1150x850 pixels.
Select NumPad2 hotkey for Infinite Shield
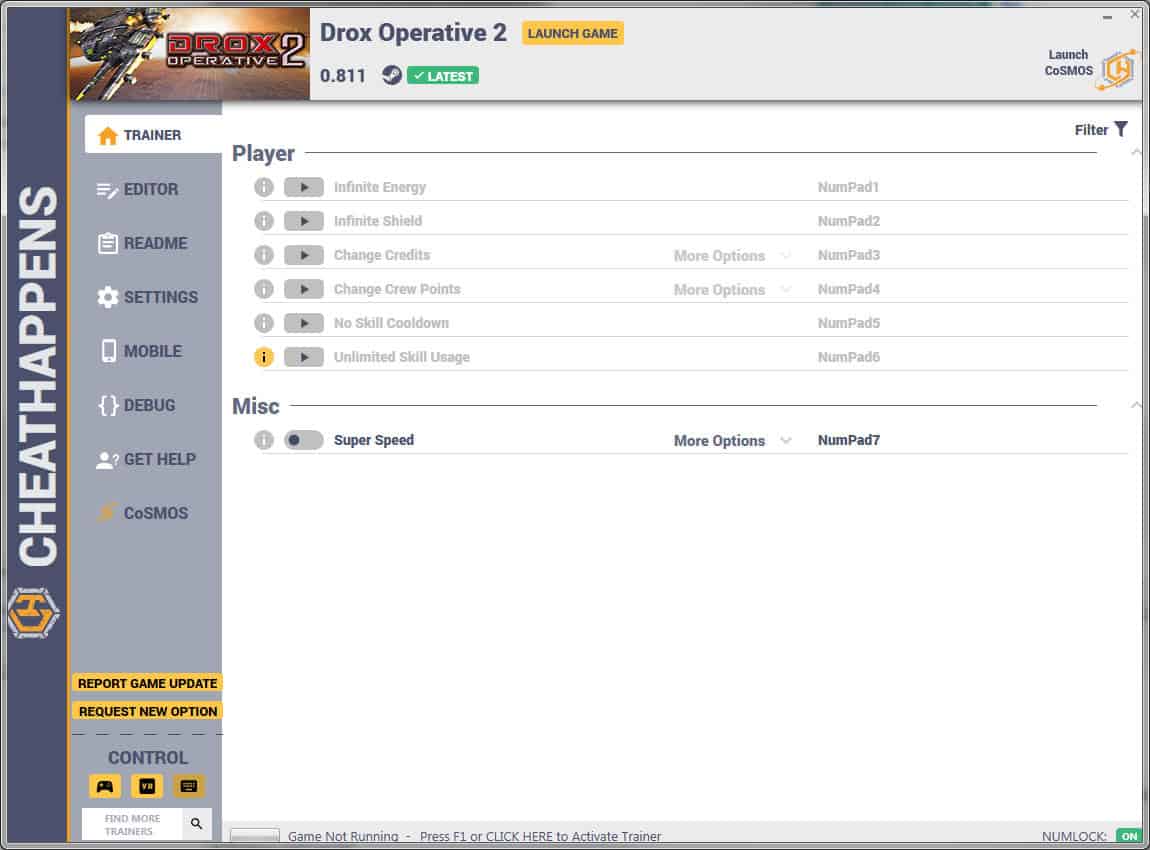click(x=849, y=221)
